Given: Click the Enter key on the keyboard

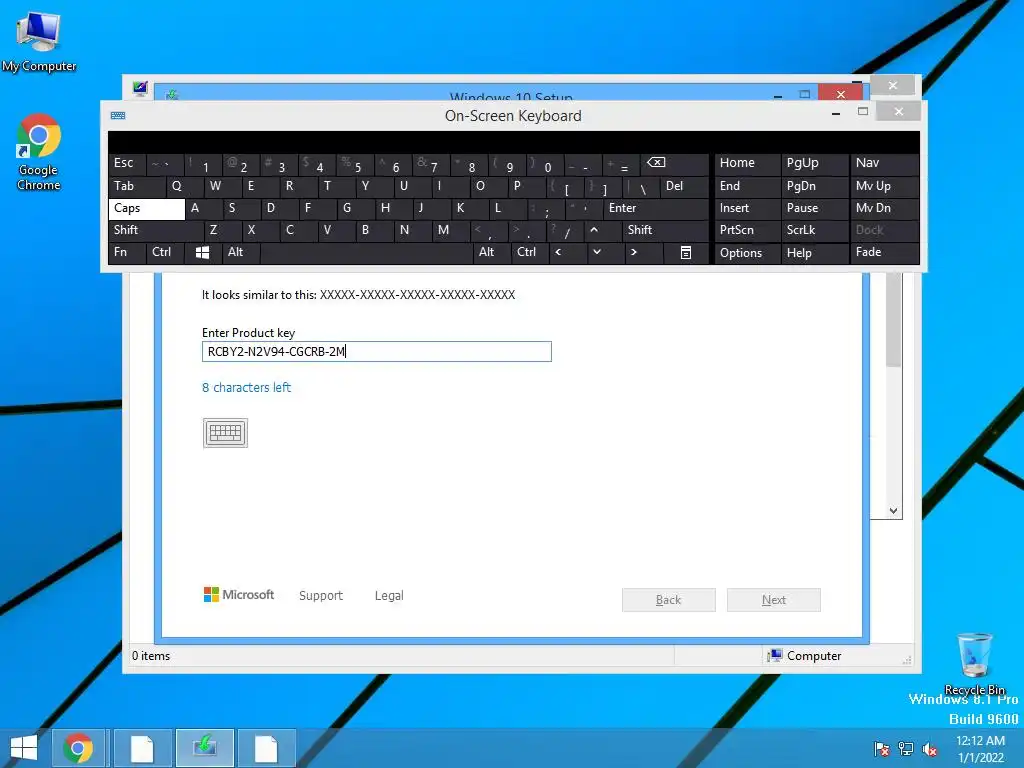Looking at the screenshot, I should pyautogui.click(x=656, y=208).
